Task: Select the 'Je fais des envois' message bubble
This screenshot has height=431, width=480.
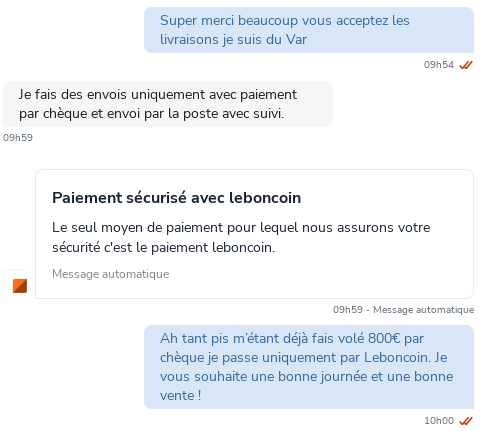Action: [168, 104]
